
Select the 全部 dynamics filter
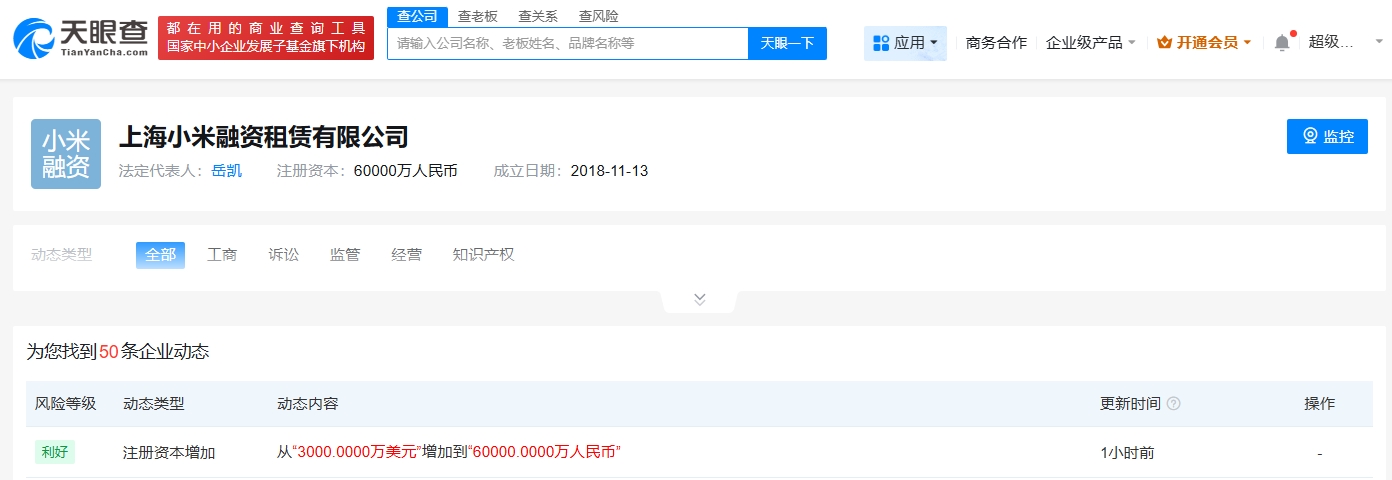tap(160, 255)
